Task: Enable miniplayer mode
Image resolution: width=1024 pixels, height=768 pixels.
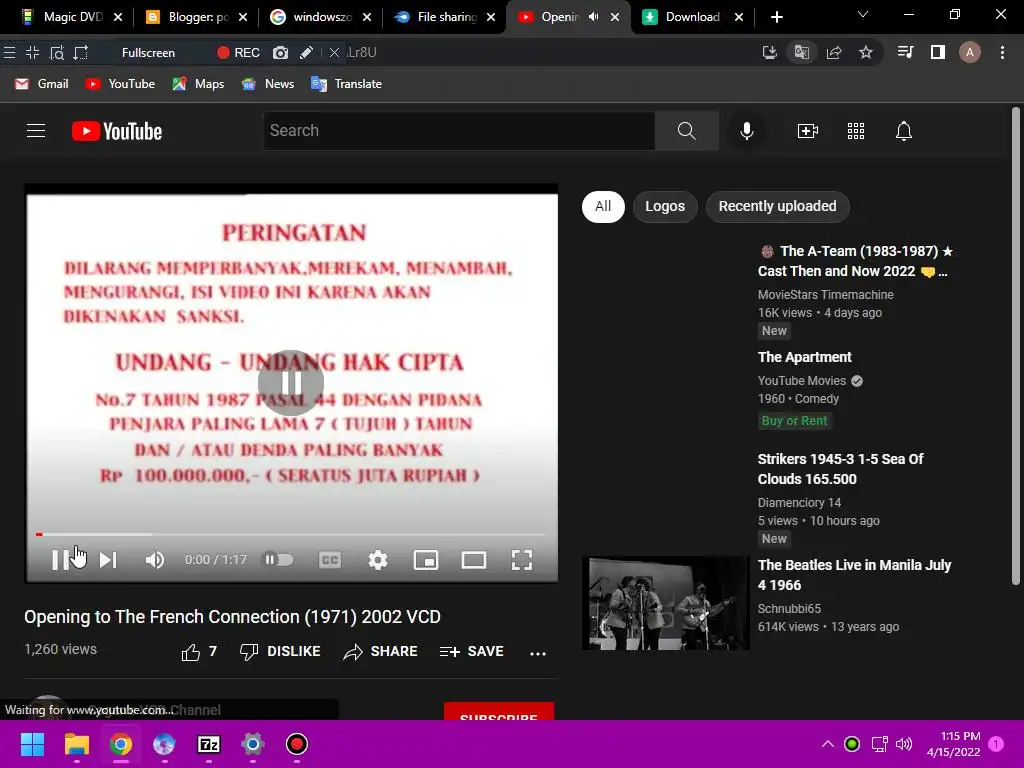Action: point(426,560)
